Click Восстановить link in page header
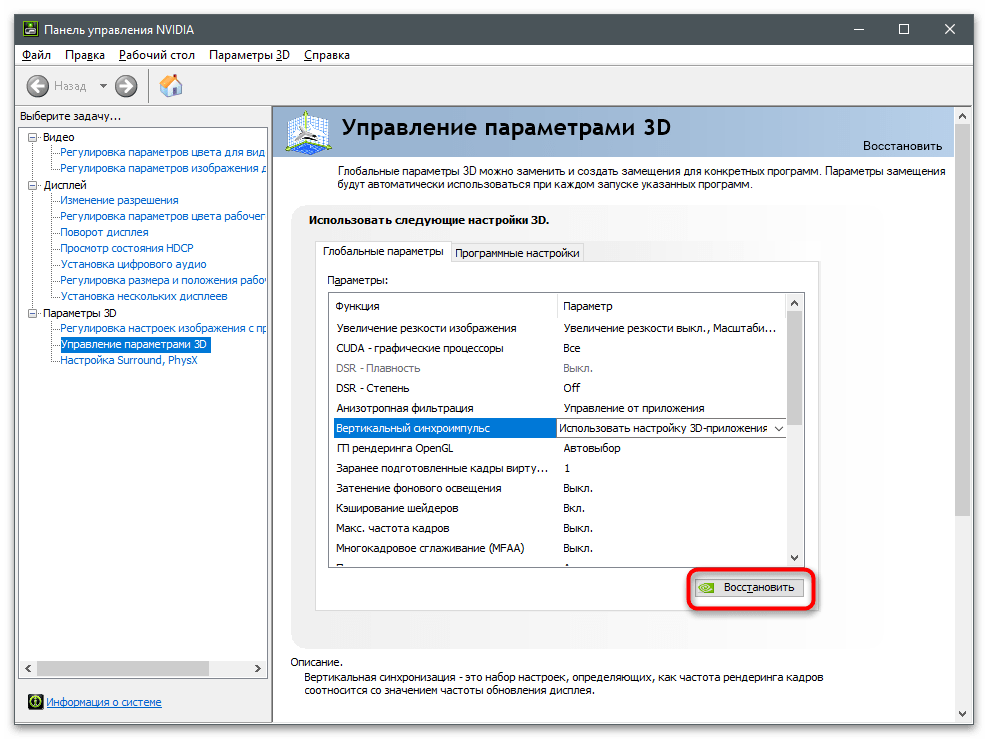The height and width of the screenshot is (739, 988). (x=902, y=146)
